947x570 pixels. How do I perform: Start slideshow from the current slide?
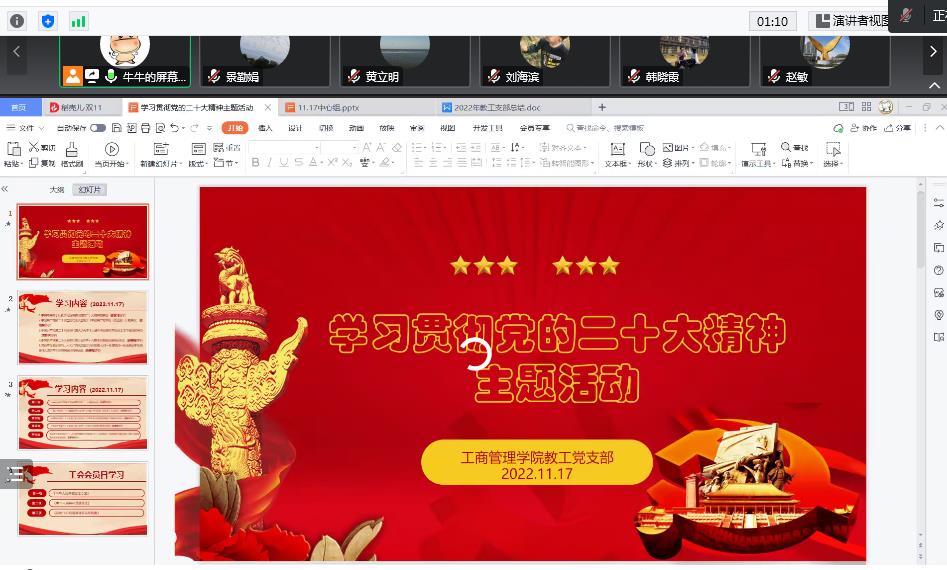111,154
